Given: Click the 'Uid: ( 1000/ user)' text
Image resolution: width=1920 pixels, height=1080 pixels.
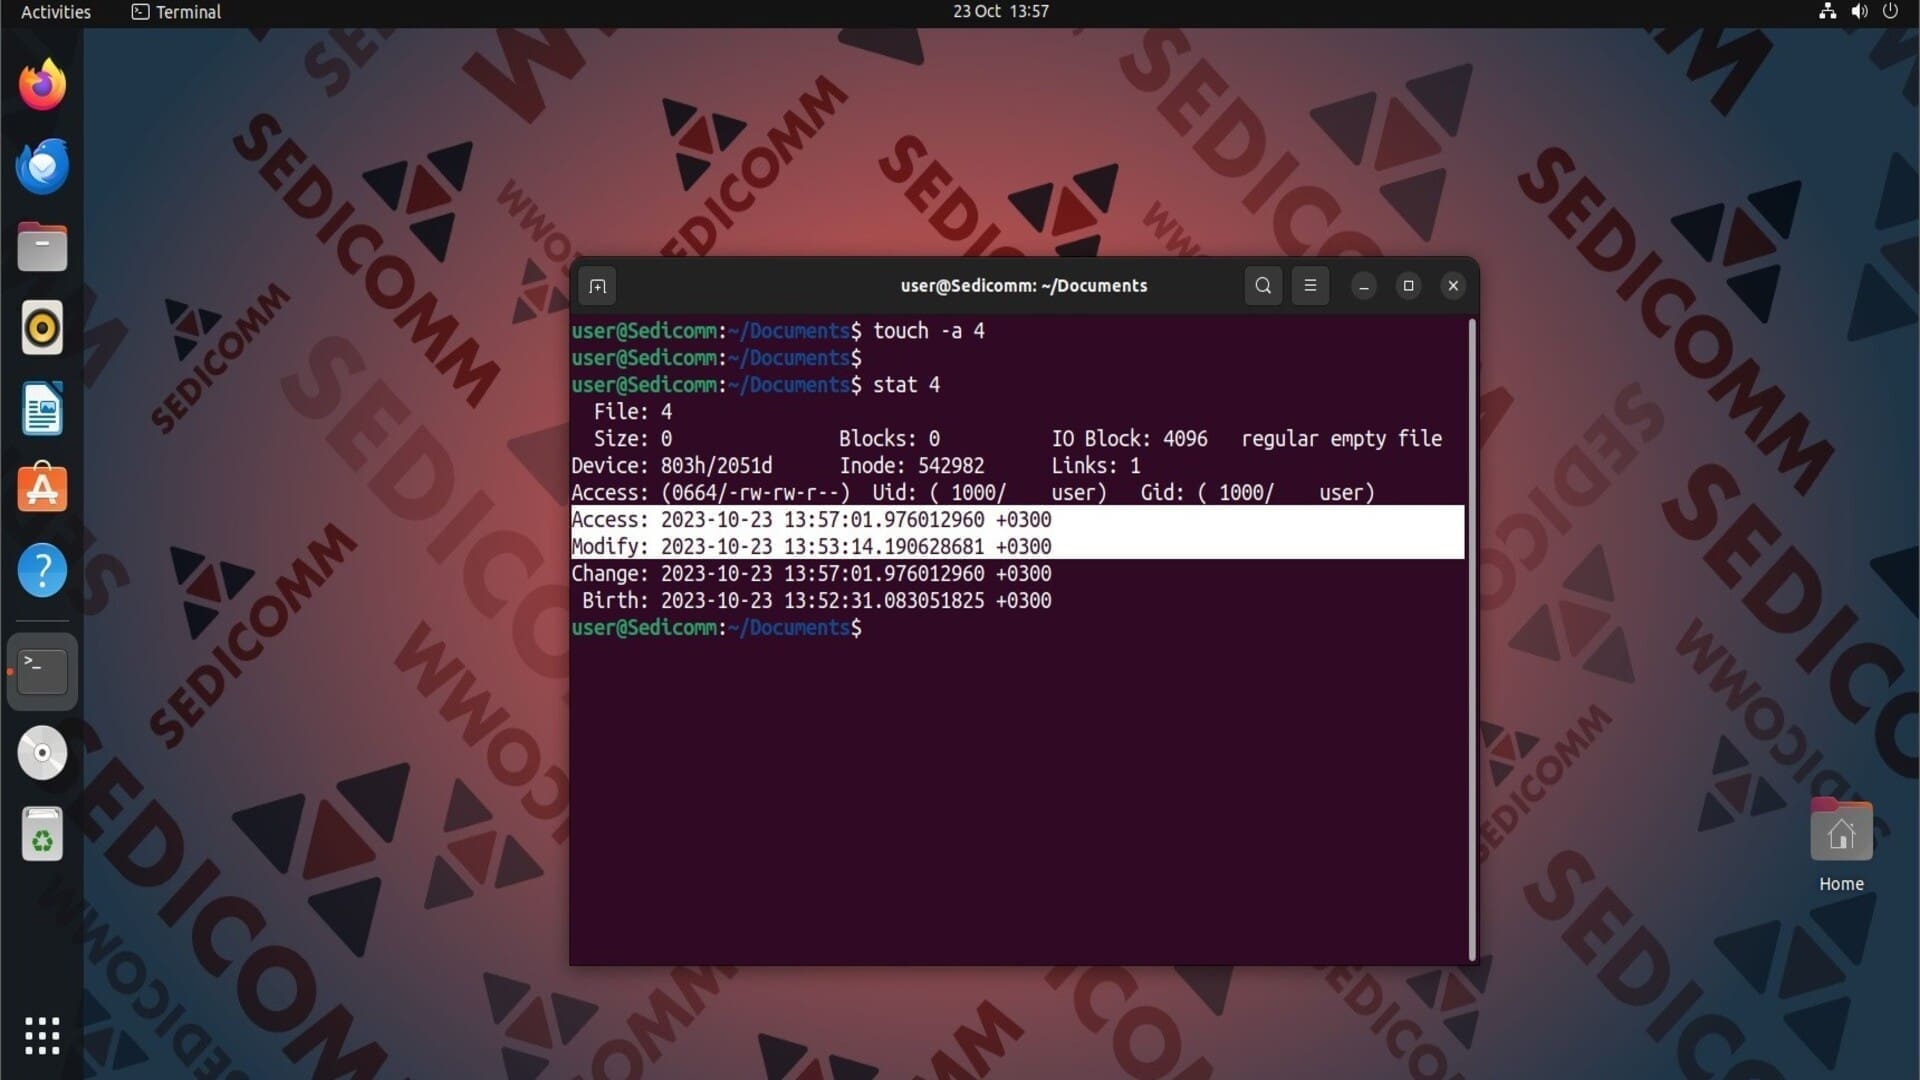Looking at the screenshot, I should coord(989,493).
